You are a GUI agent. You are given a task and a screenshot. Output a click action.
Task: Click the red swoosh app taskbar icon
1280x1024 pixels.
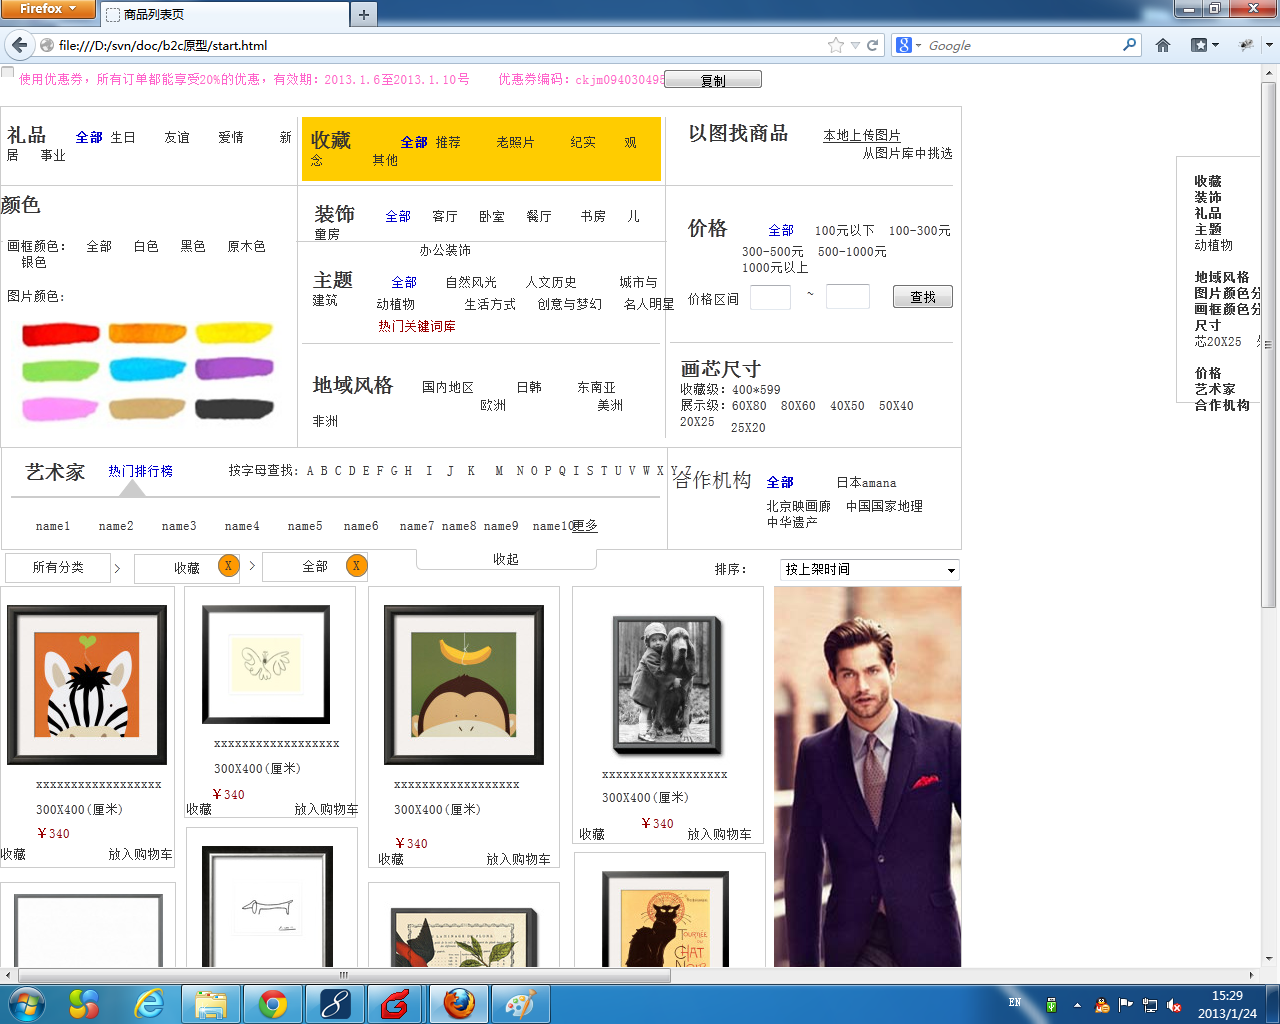tap(396, 1004)
